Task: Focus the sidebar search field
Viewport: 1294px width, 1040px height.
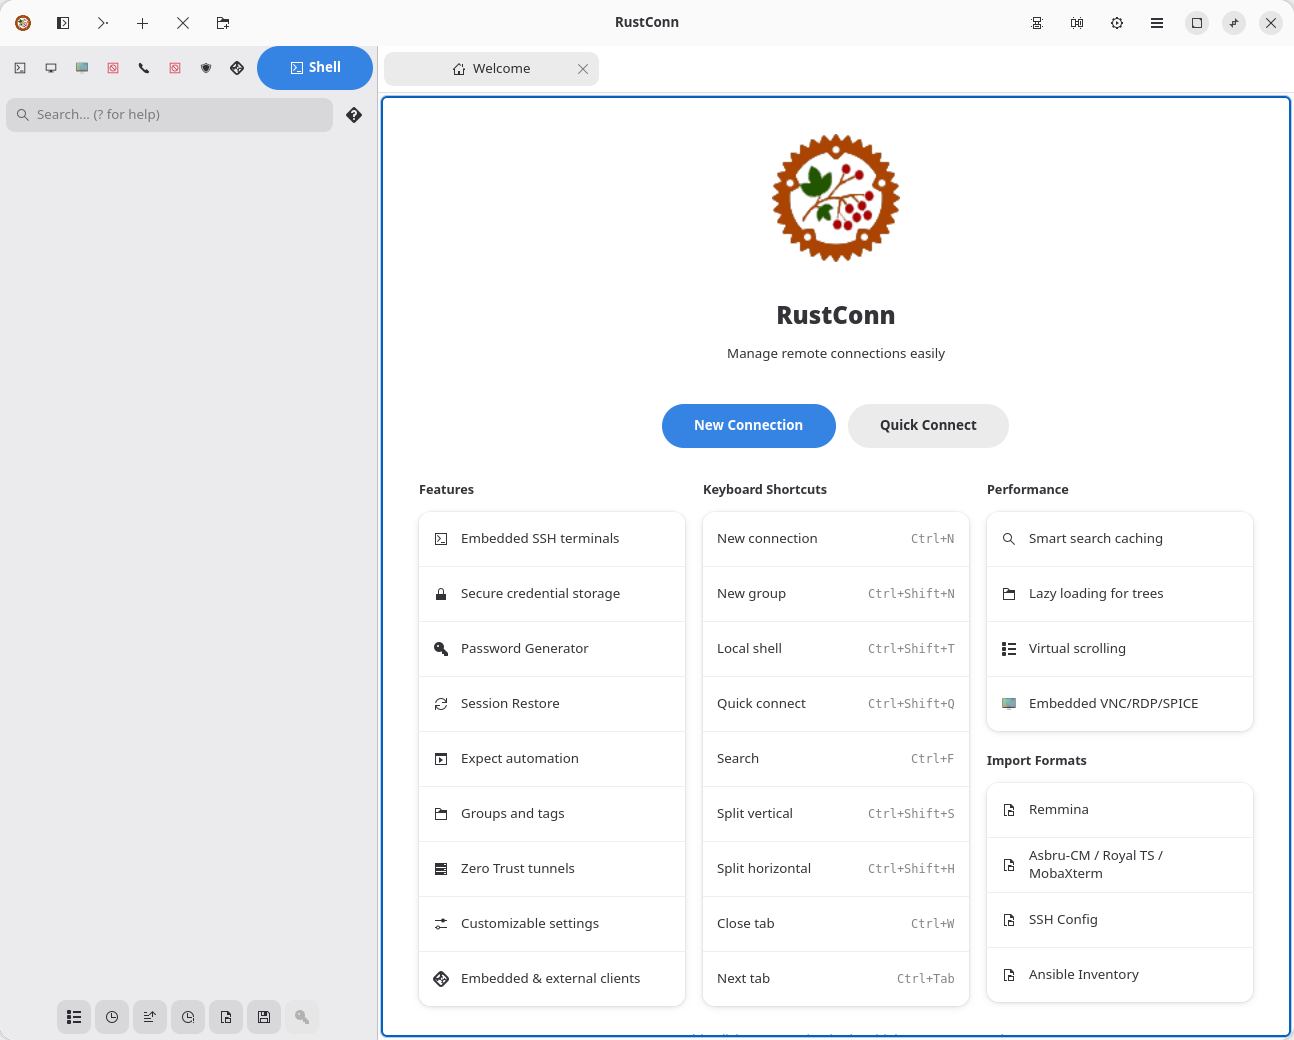Action: pos(170,115)
